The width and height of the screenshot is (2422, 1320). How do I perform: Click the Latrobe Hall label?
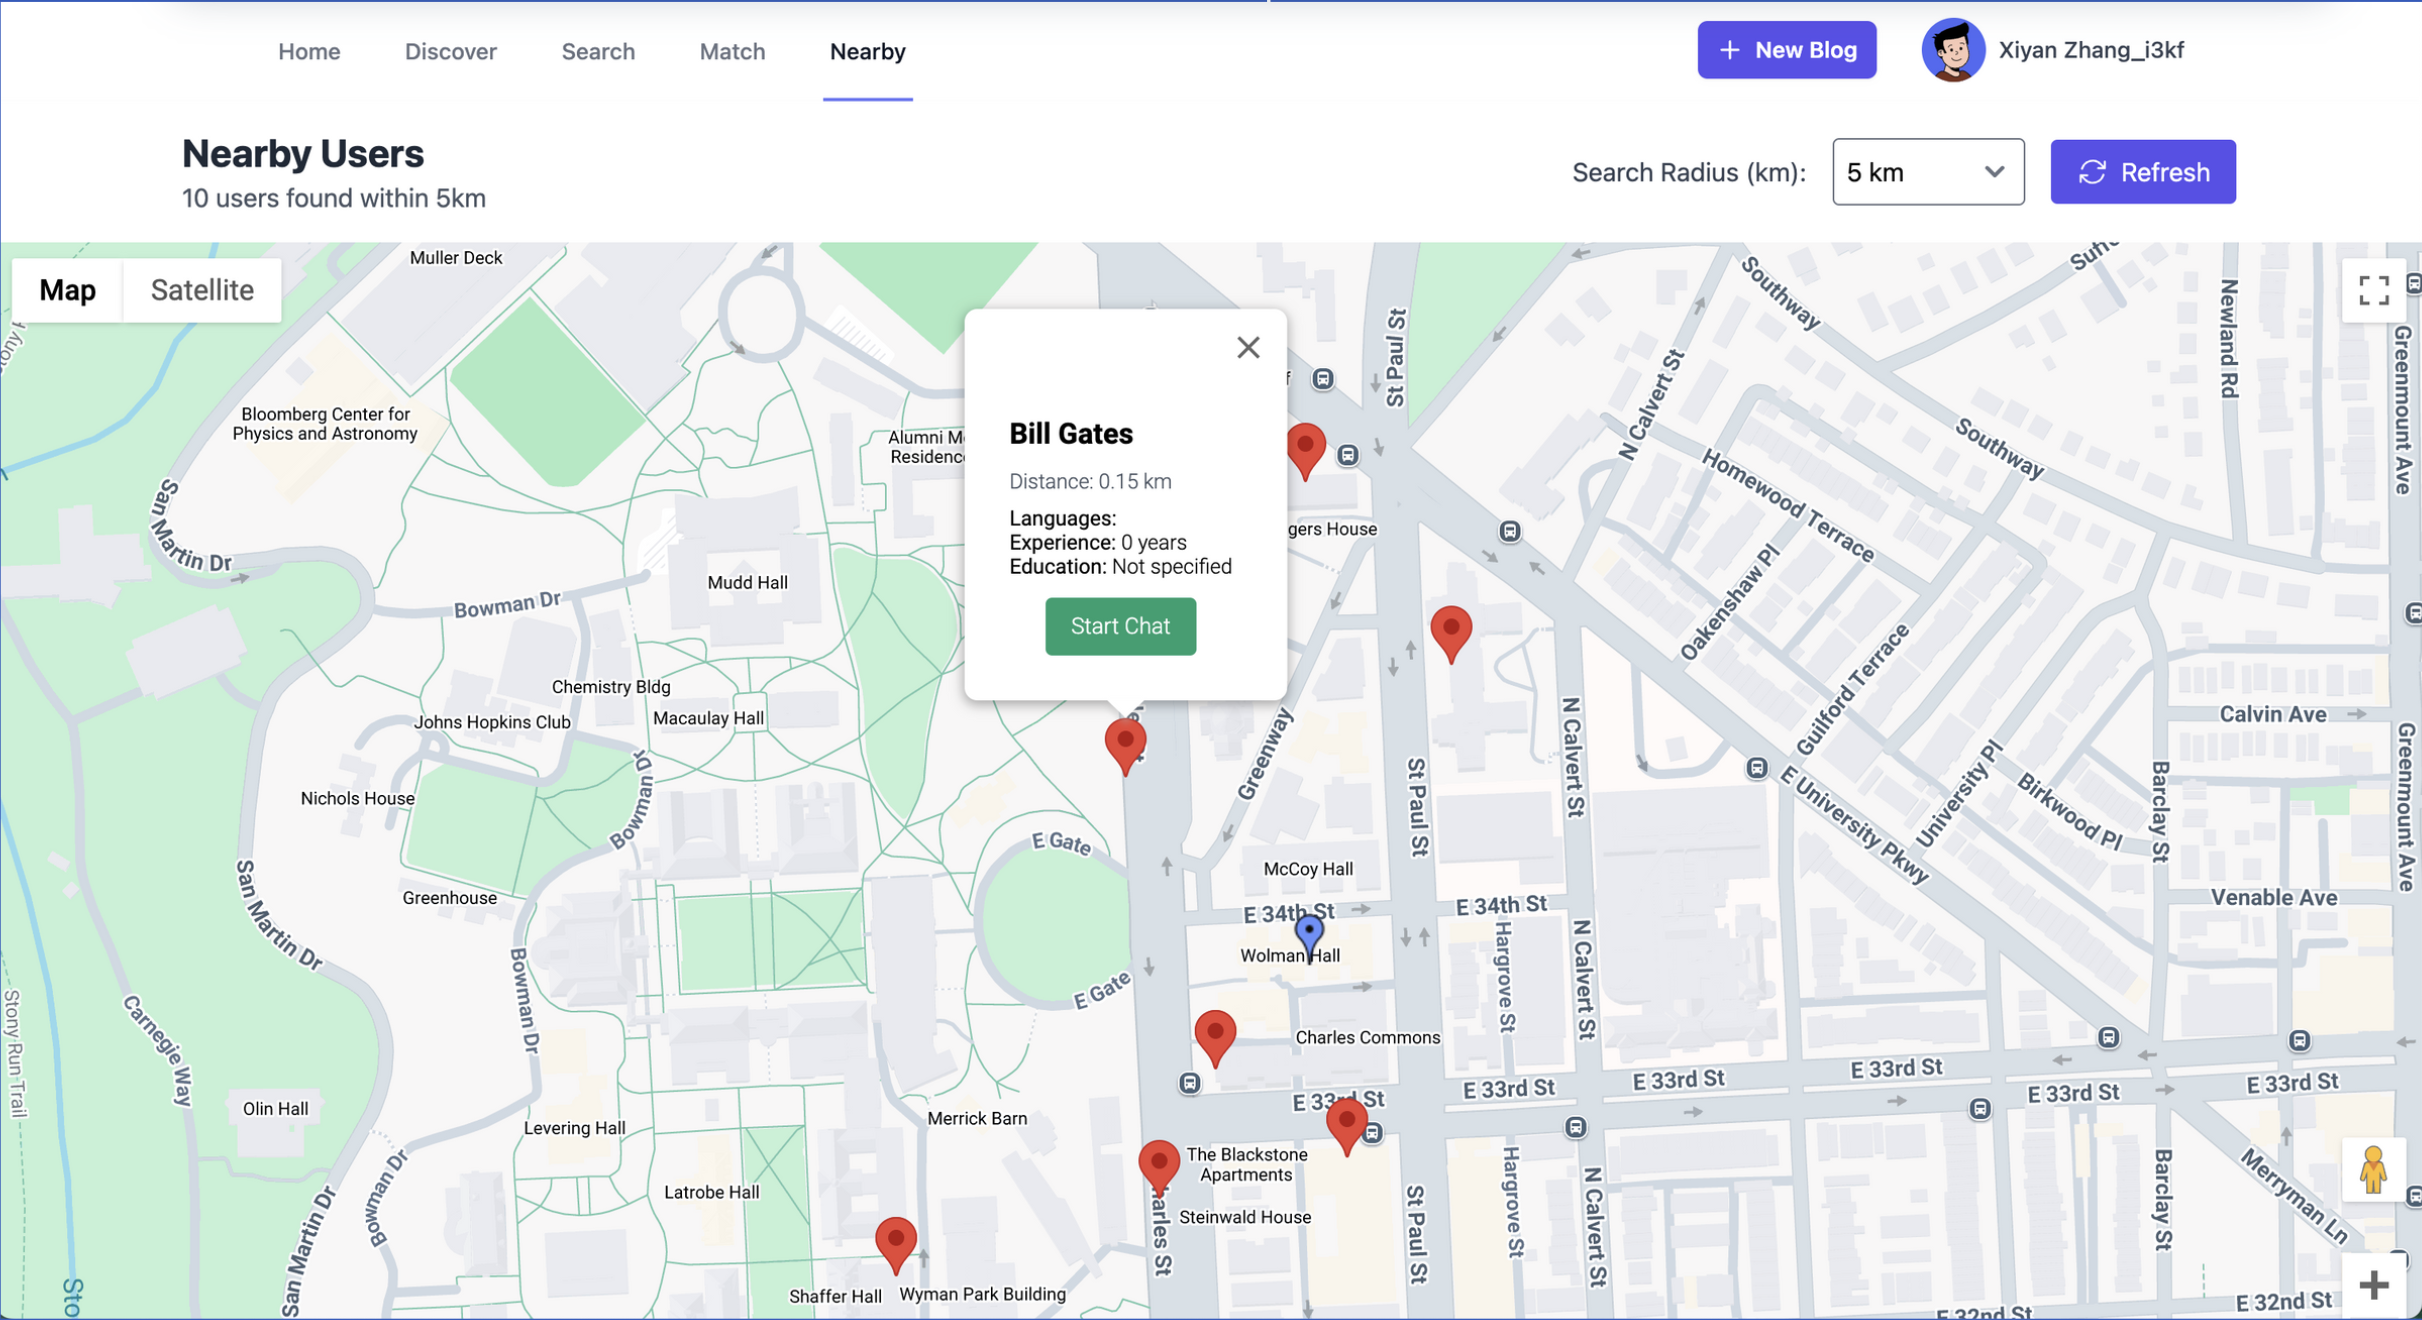click(x=711, y=1192)
